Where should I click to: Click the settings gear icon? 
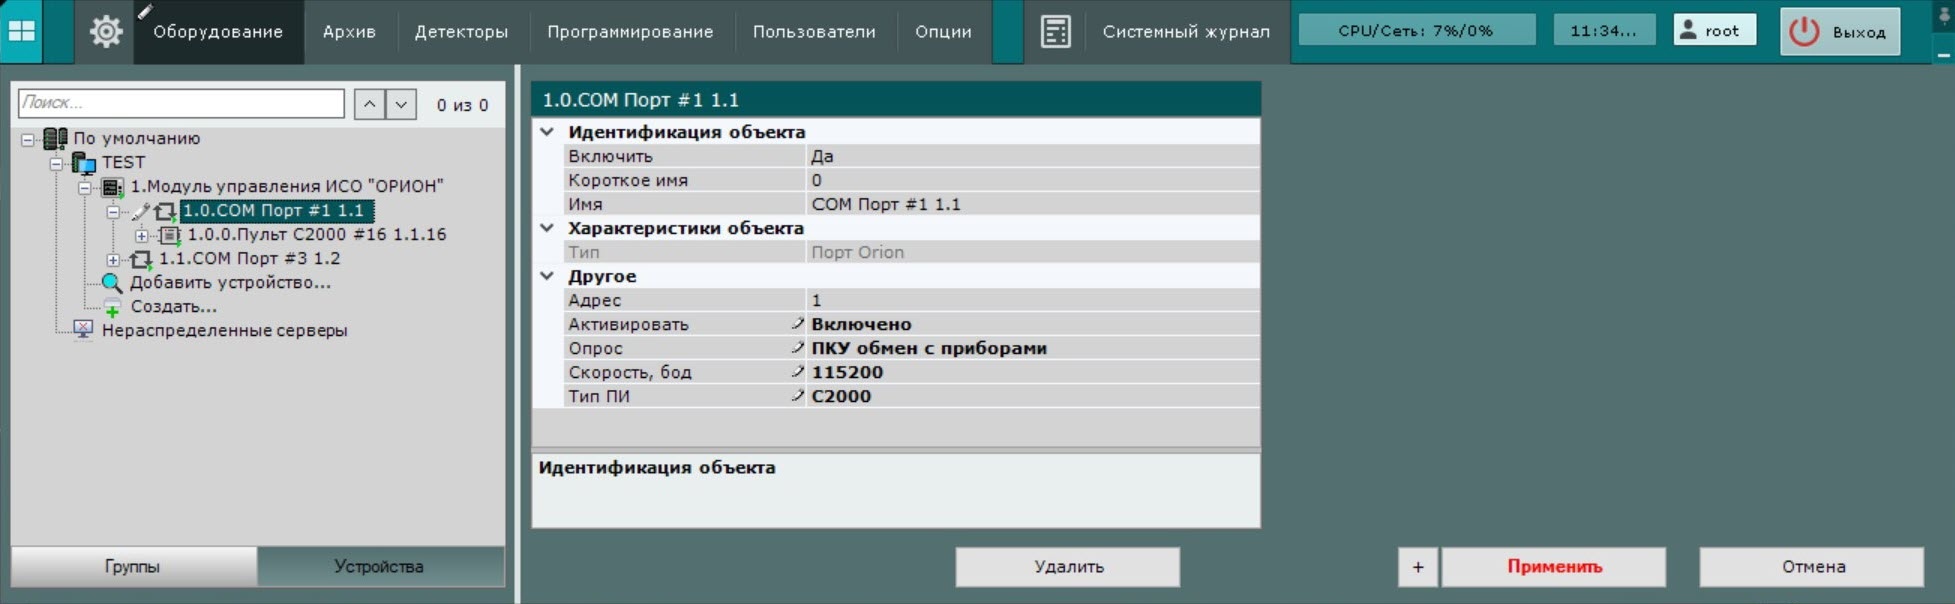(105, 32)
